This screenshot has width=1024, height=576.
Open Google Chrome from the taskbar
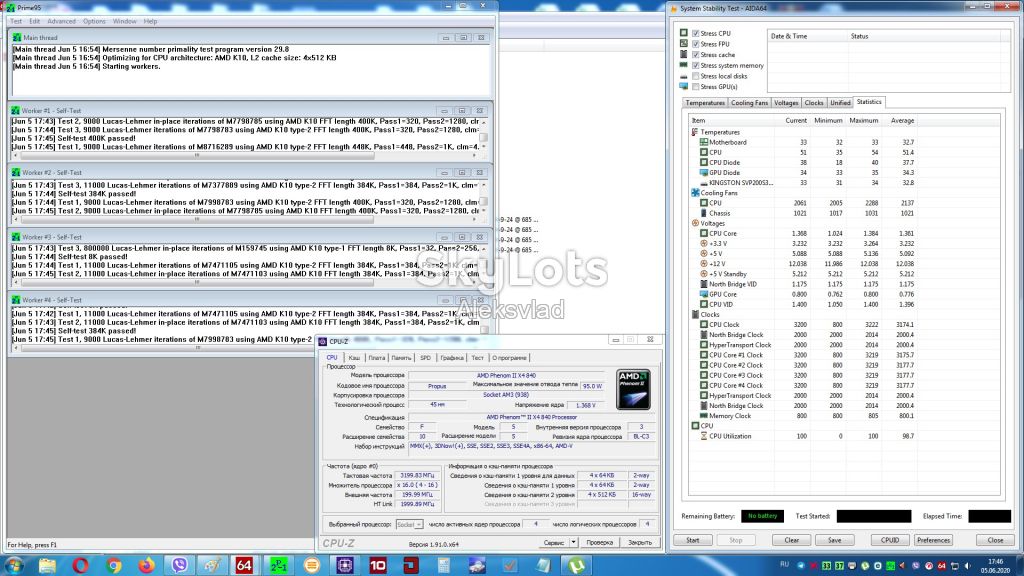point(114,565)
